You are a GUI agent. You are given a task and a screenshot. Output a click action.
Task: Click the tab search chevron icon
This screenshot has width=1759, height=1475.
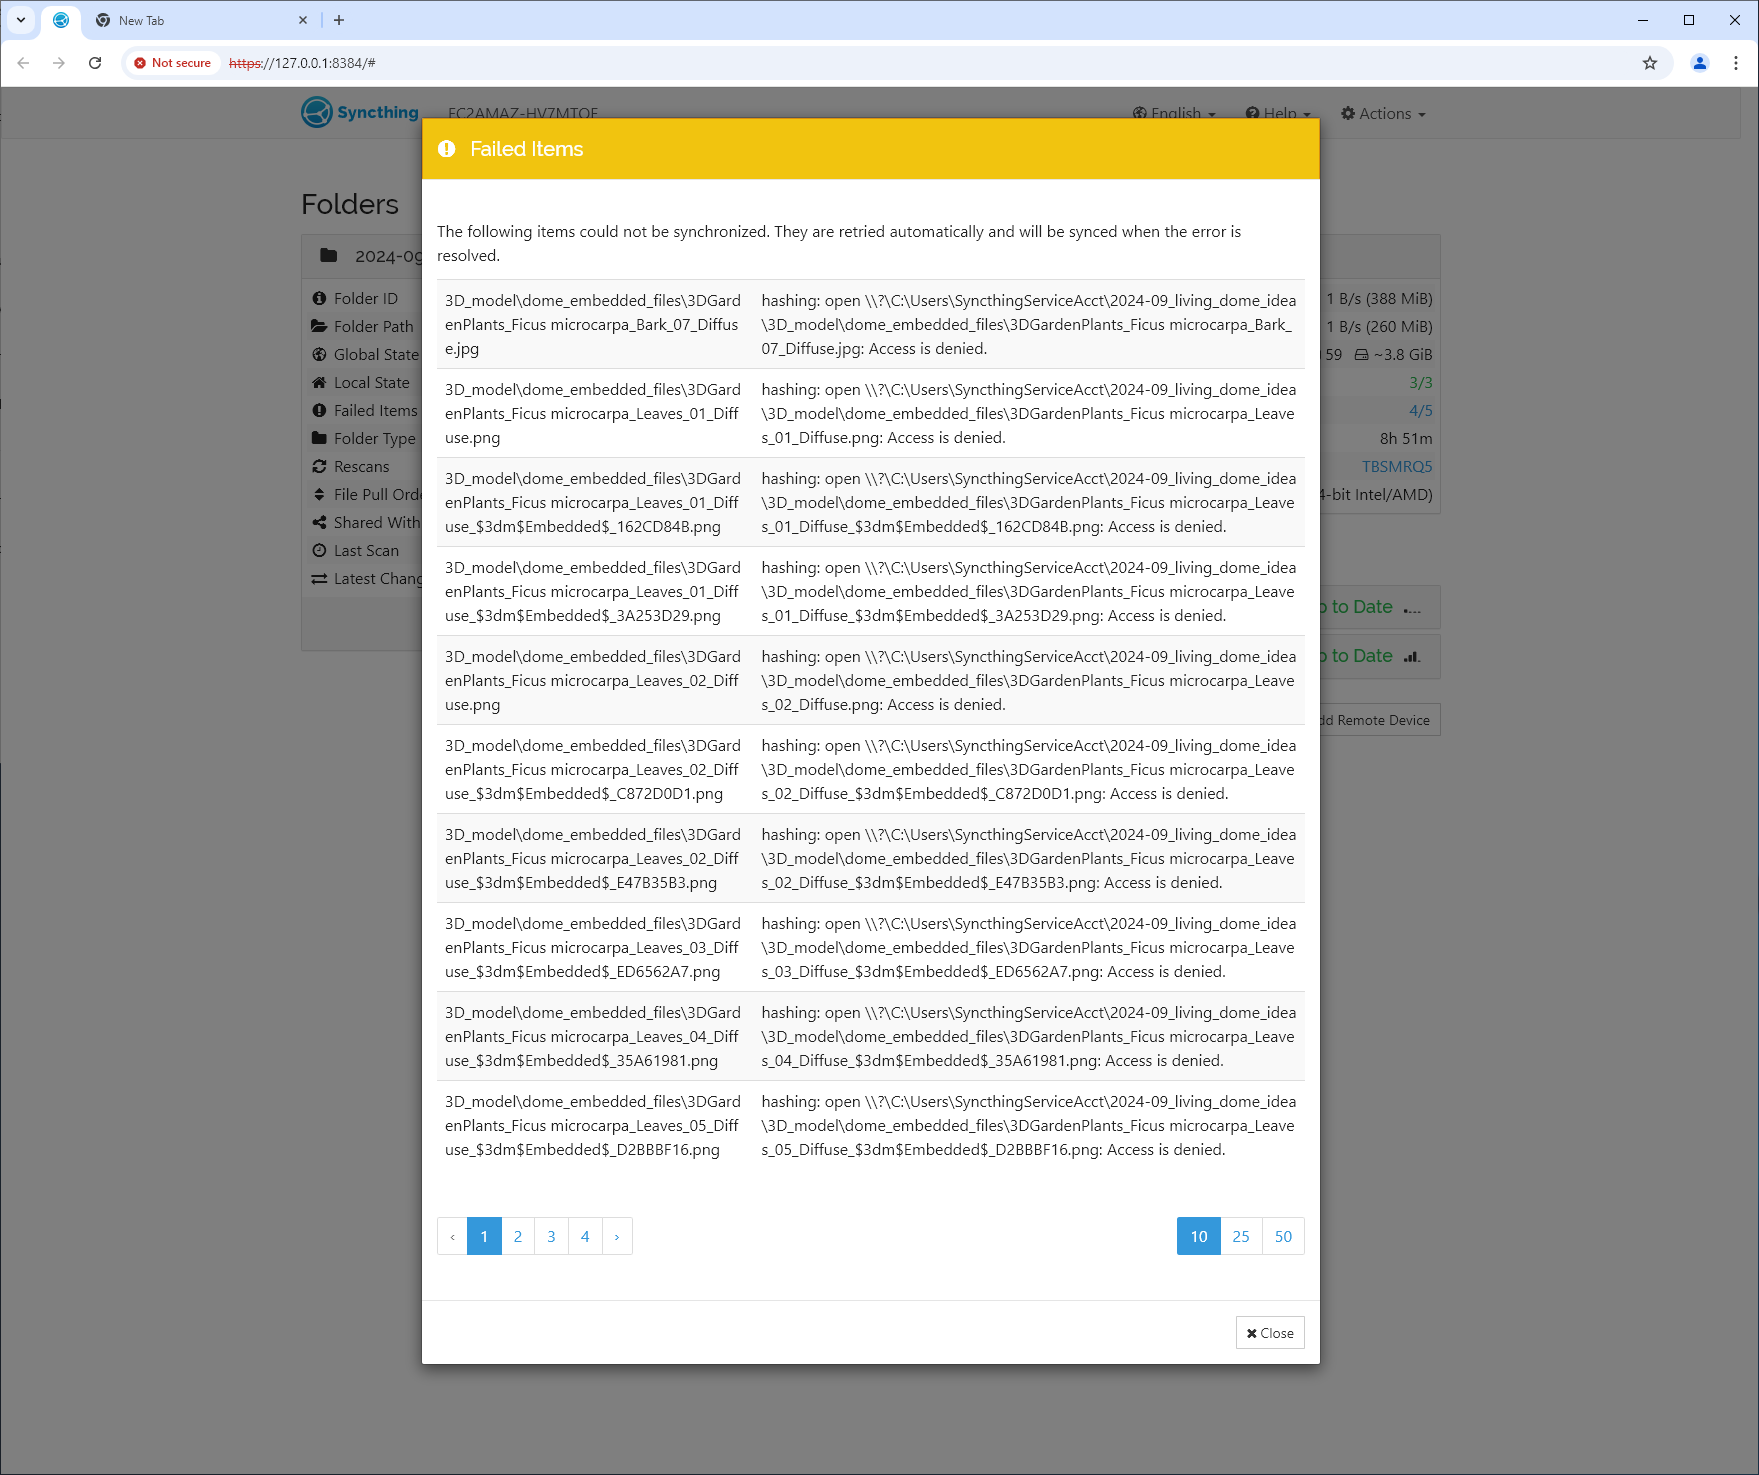[21, 20]
